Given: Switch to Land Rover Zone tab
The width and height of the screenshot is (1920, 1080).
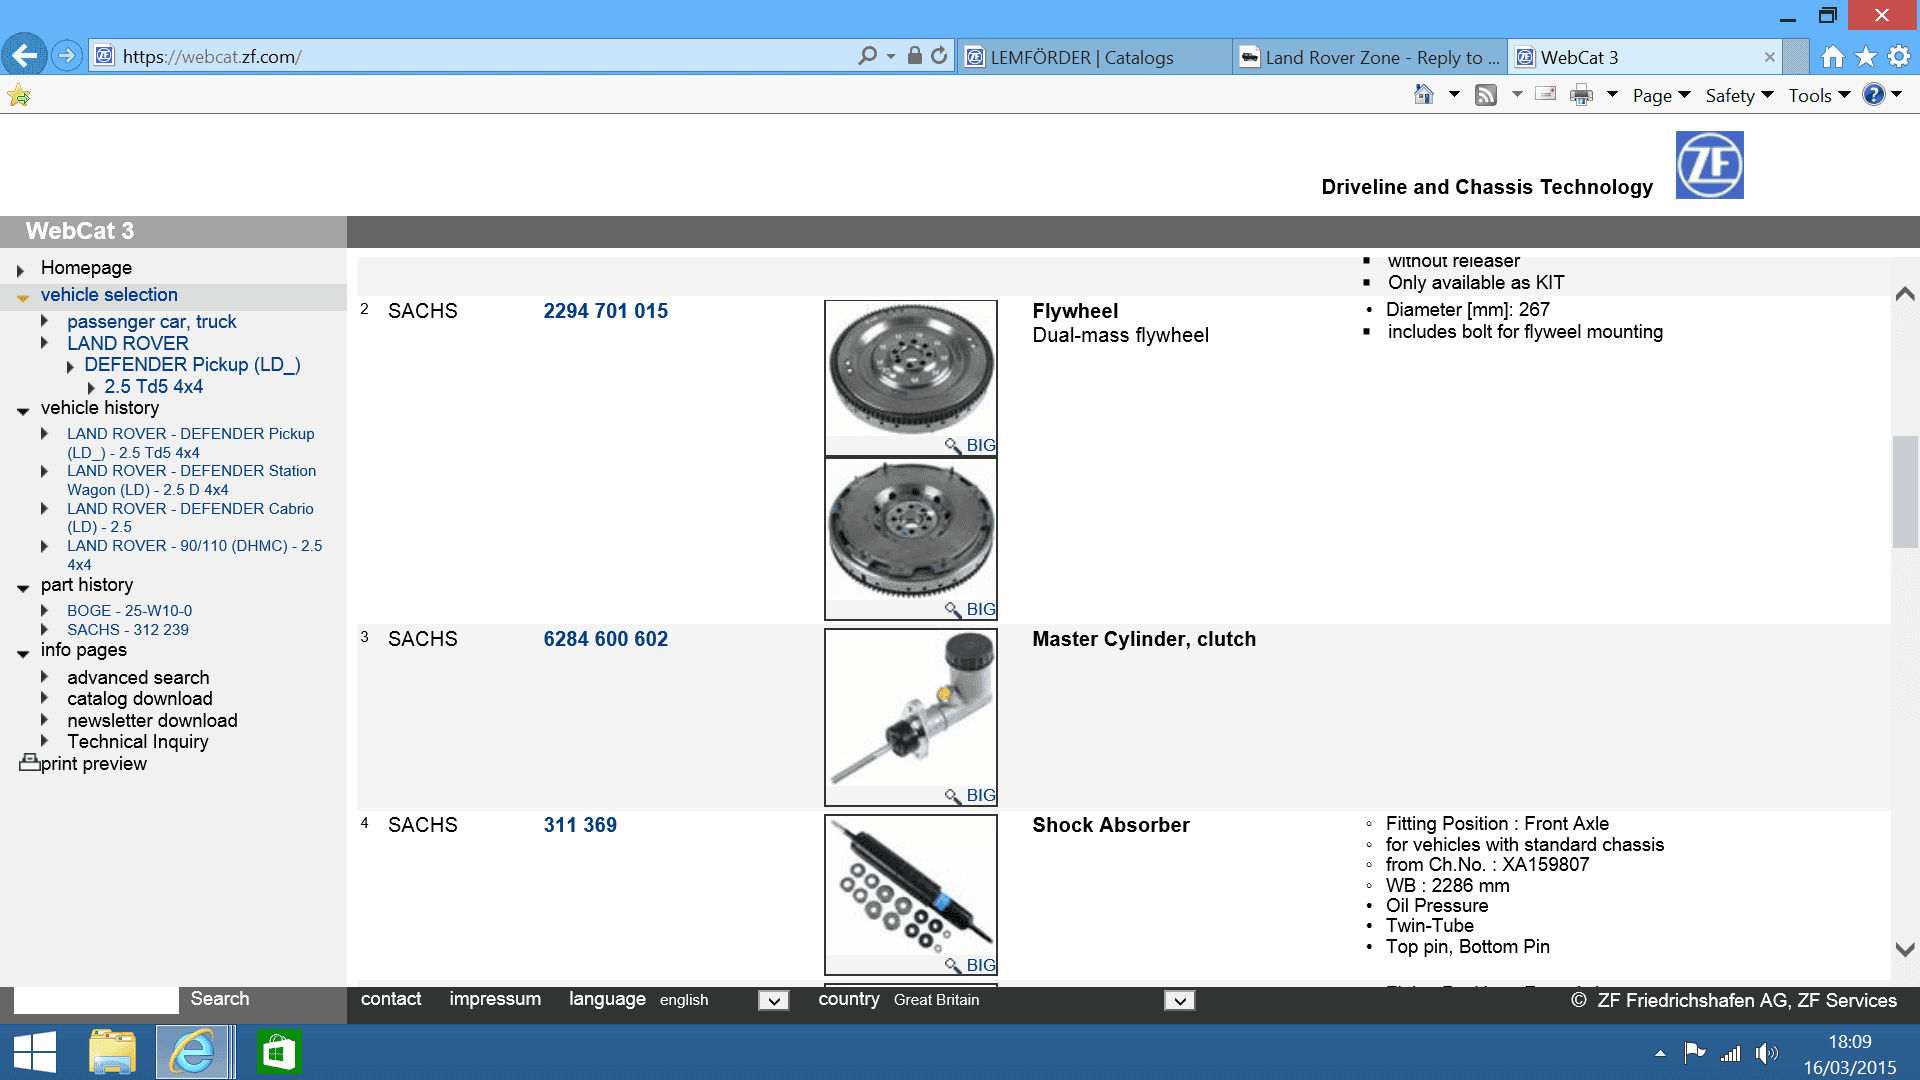Looking at the screenshot, I should [1370, 57].
